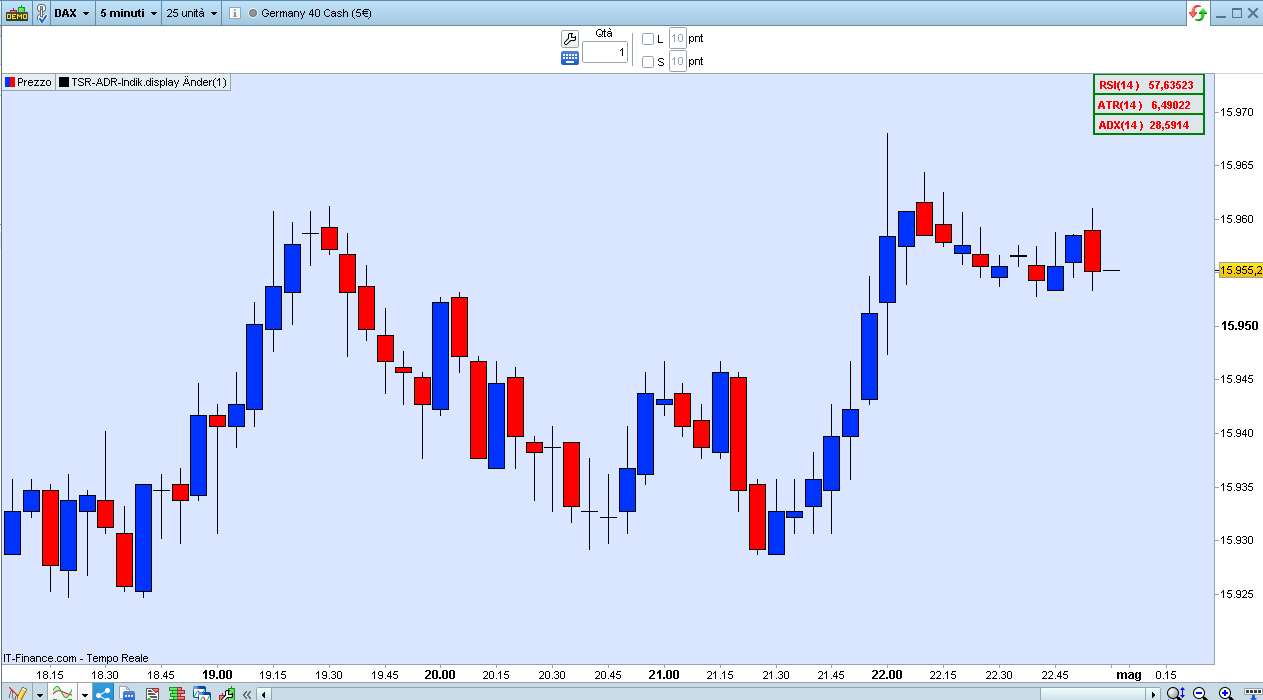This screenshot has width=1263, height=700.
Task: Select the Prezzo legend label
Action: click(x=34, y=83)
